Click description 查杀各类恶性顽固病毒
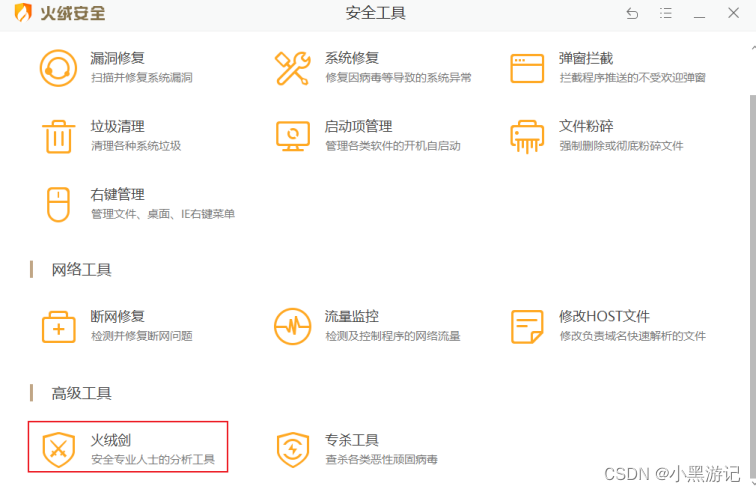 coord(381,459)
